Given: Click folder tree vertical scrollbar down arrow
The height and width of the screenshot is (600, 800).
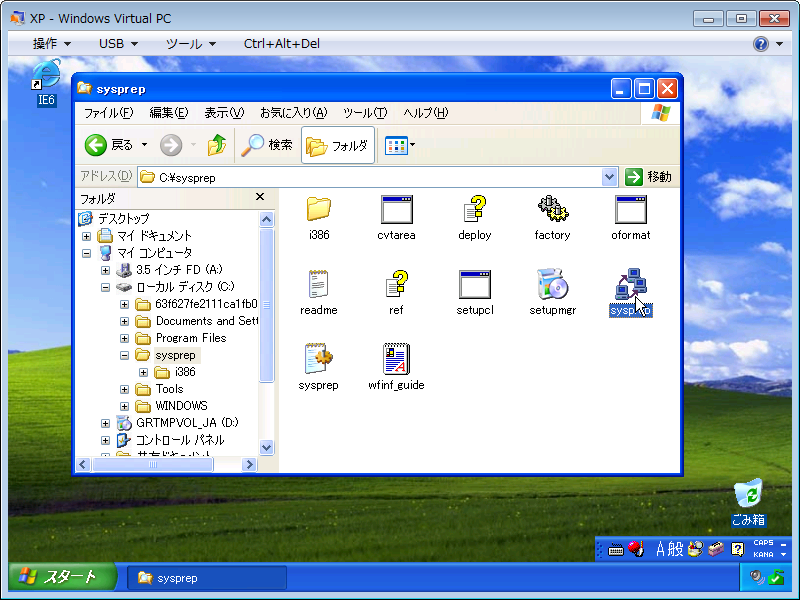Looking at the screenshot, I should pos(266,447).
